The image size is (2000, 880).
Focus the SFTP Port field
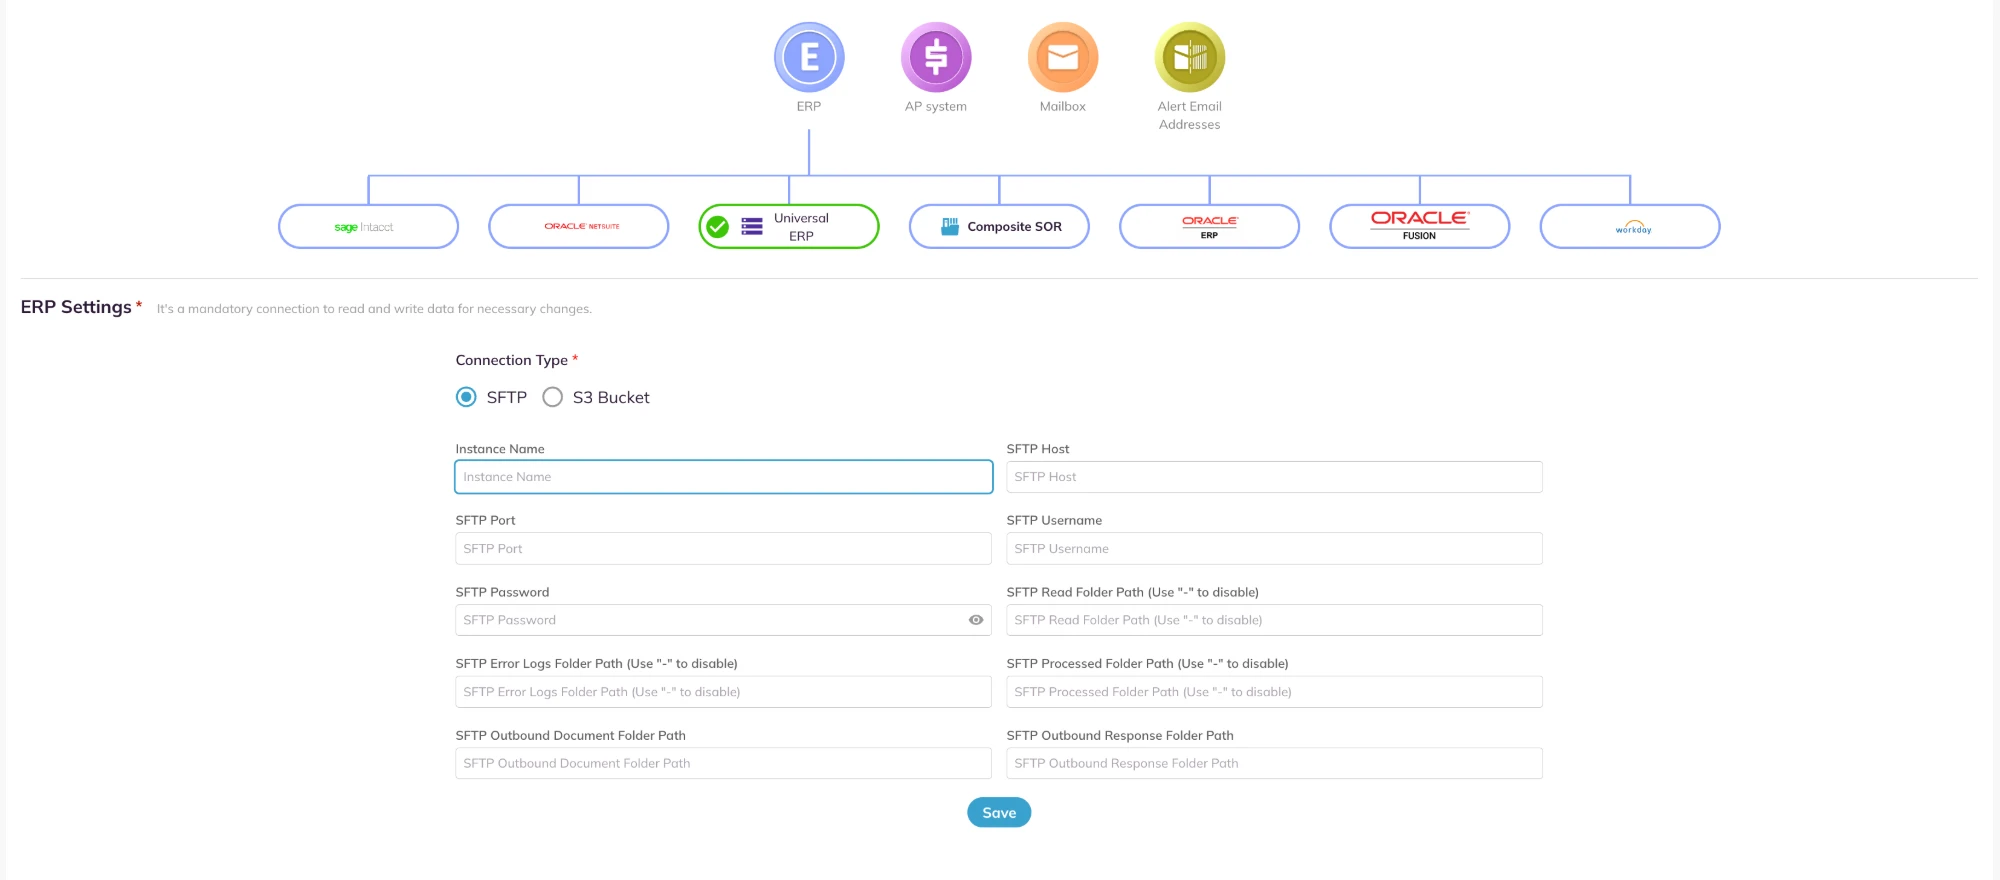[724, 549]
